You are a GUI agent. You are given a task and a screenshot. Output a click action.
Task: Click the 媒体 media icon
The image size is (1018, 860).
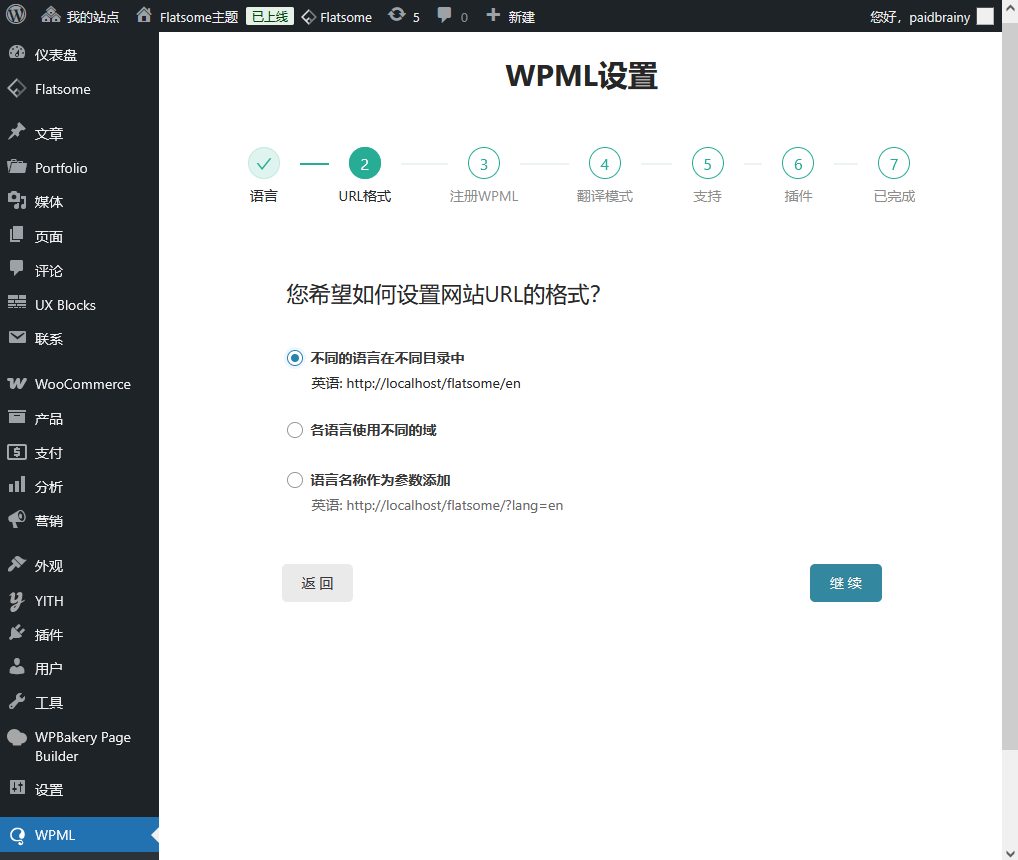click(17, 201)
